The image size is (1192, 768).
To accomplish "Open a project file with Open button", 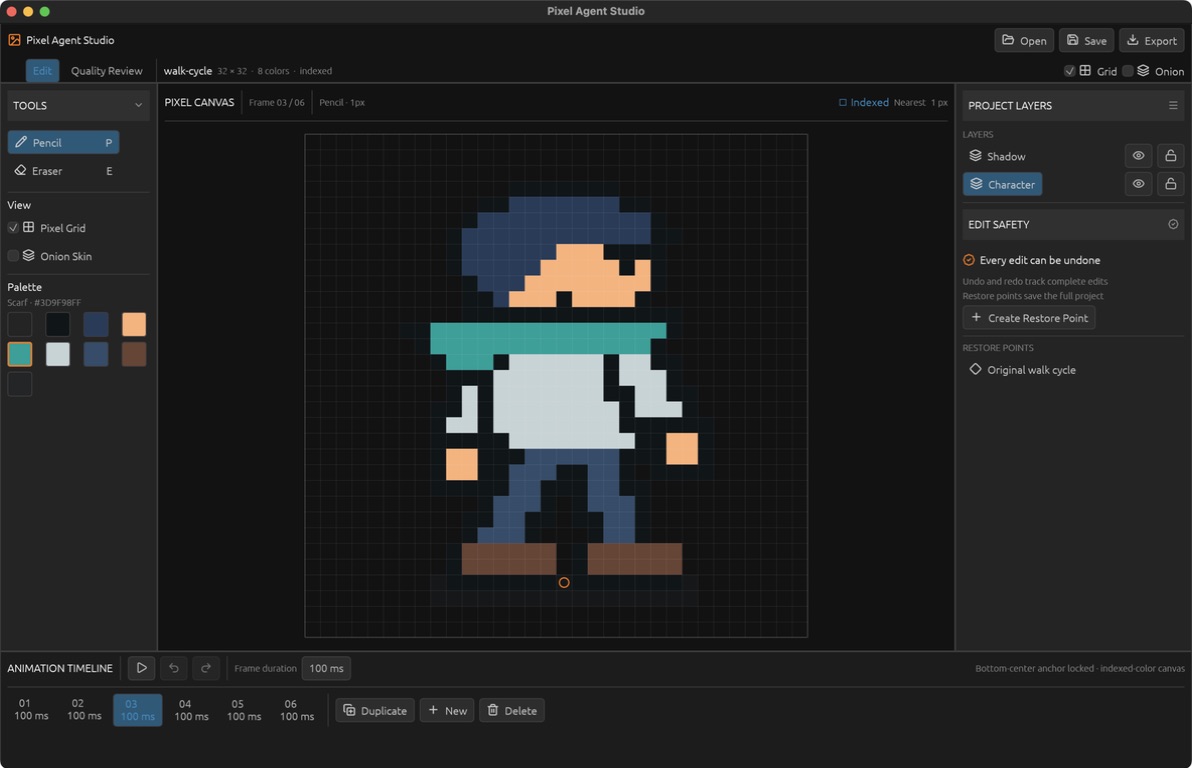I will [x=1024, y=40].
